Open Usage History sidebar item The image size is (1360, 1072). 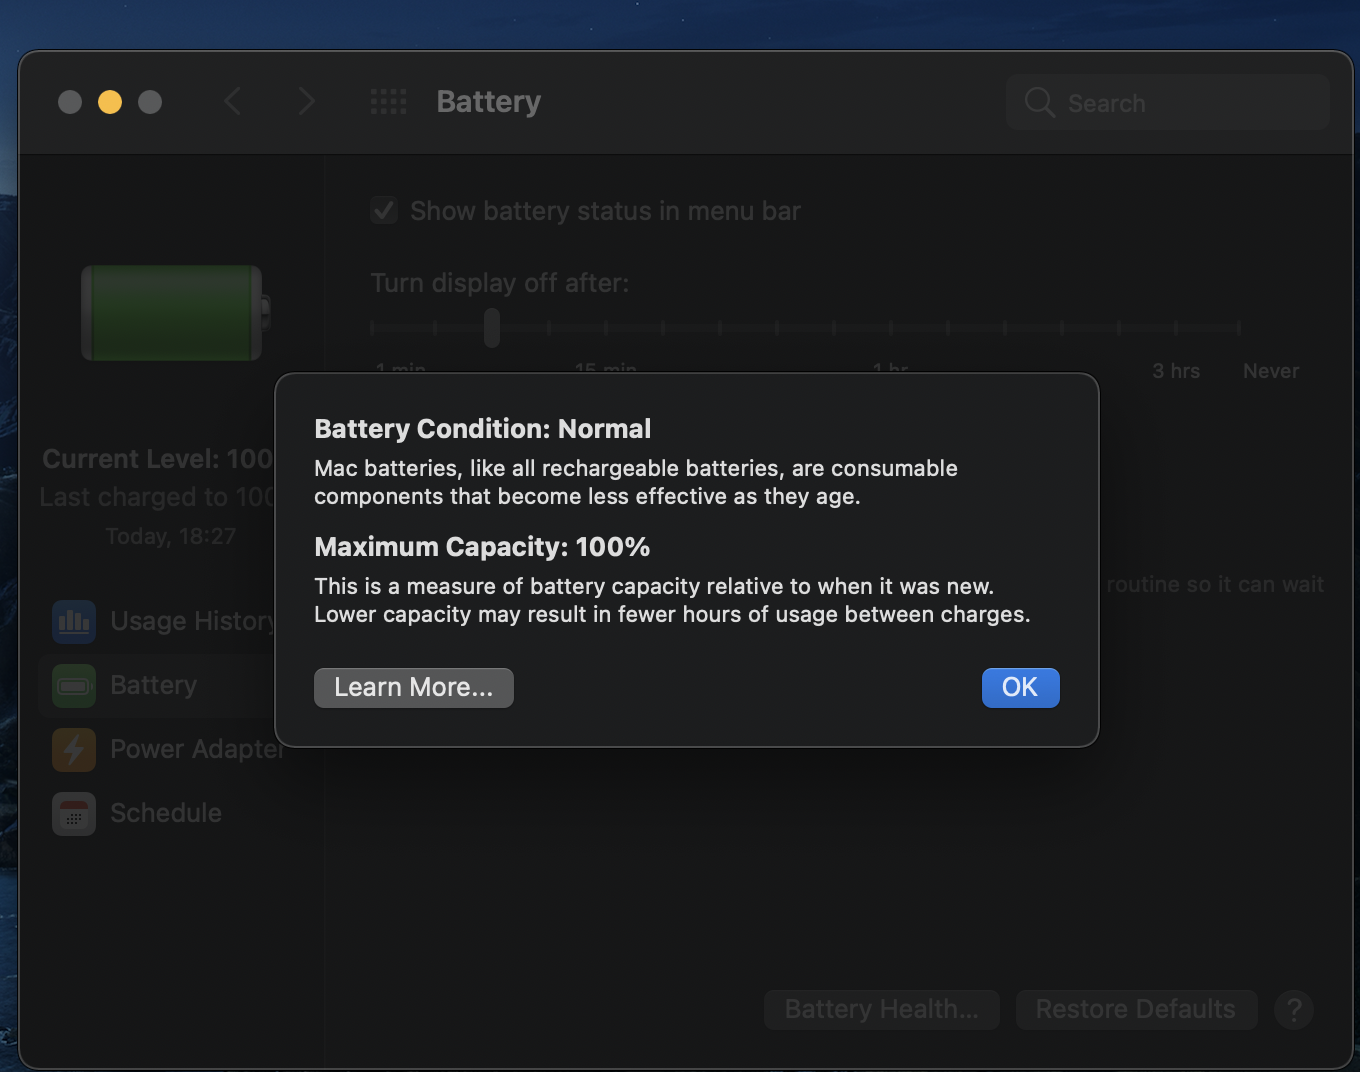click(193, 621)
